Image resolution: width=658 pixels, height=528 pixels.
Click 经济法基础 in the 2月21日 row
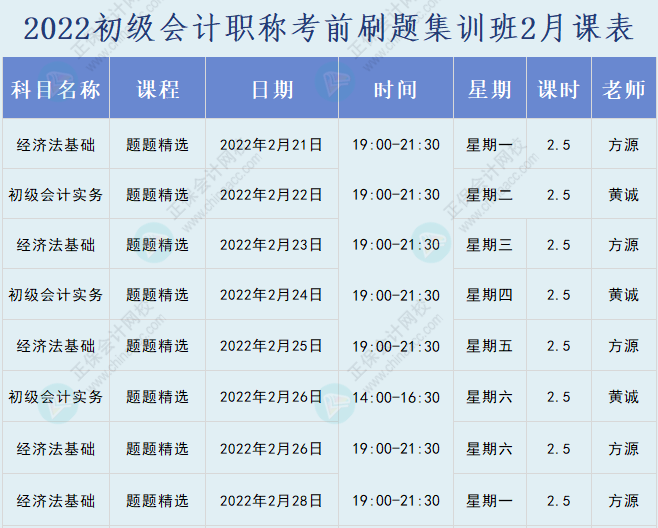pyautogui.click(x=56, y=145)
